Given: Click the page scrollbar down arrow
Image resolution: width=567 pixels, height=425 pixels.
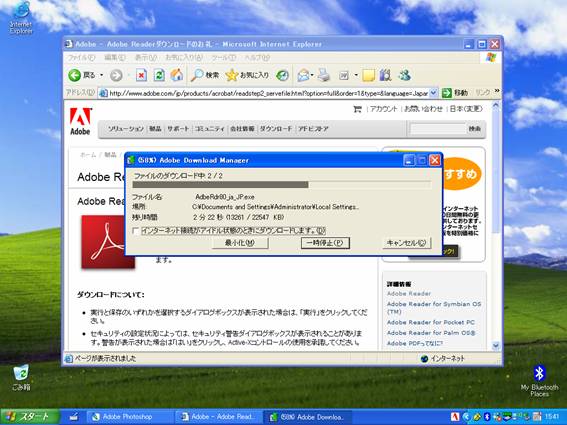Looking at the screenshot, I should tap(496, 346).
